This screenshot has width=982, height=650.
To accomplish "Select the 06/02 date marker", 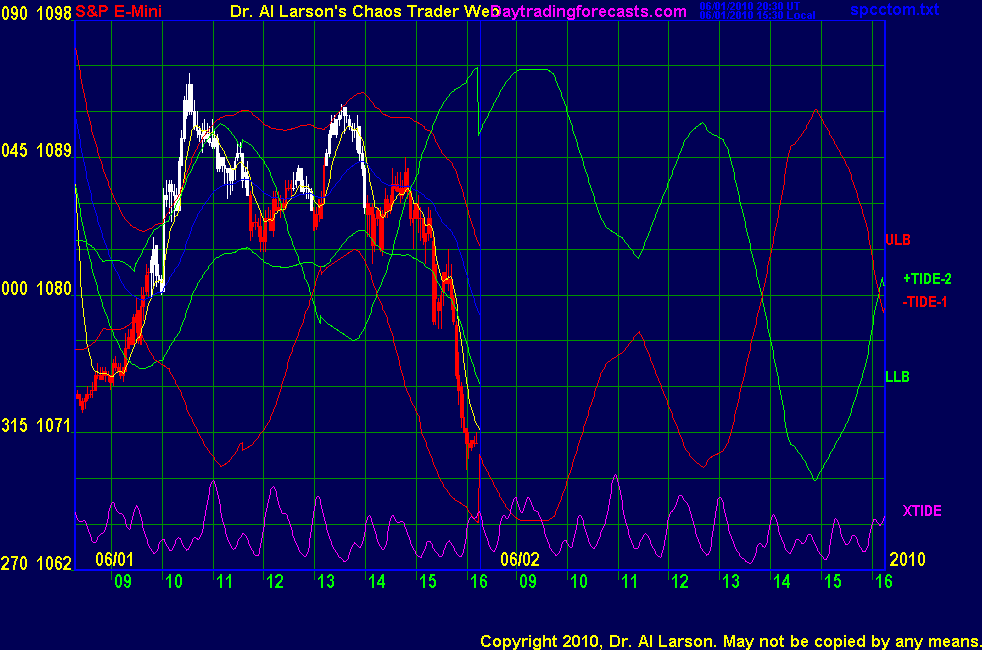I will coord(520,559).
